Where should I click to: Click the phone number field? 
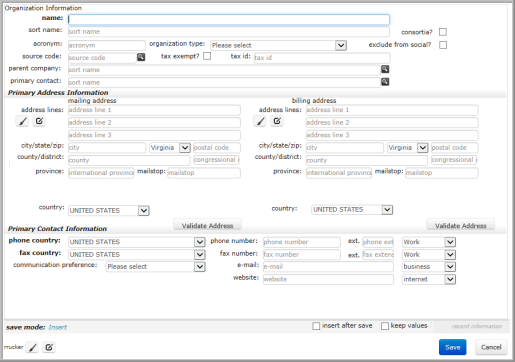302,242
